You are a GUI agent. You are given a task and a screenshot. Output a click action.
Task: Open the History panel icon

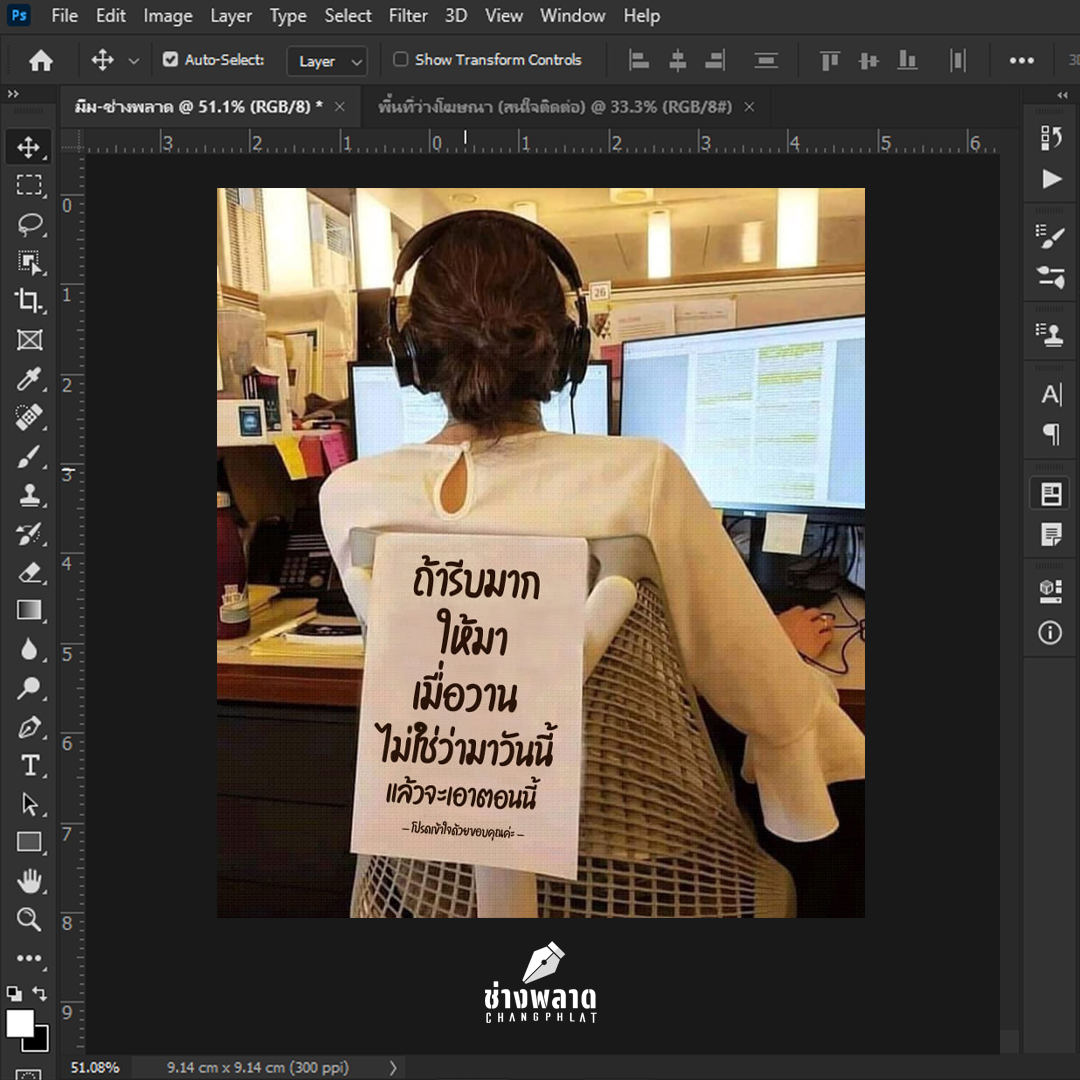(x=1050, y=138)
